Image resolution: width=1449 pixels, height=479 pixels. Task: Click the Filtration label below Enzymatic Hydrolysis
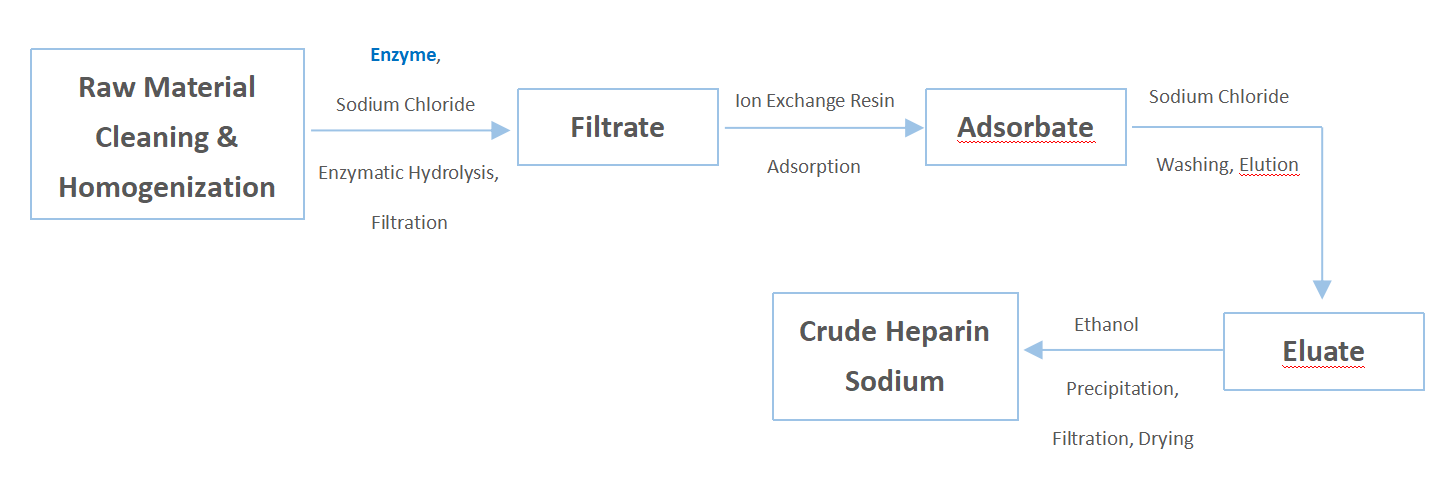(x=409, y=222)
